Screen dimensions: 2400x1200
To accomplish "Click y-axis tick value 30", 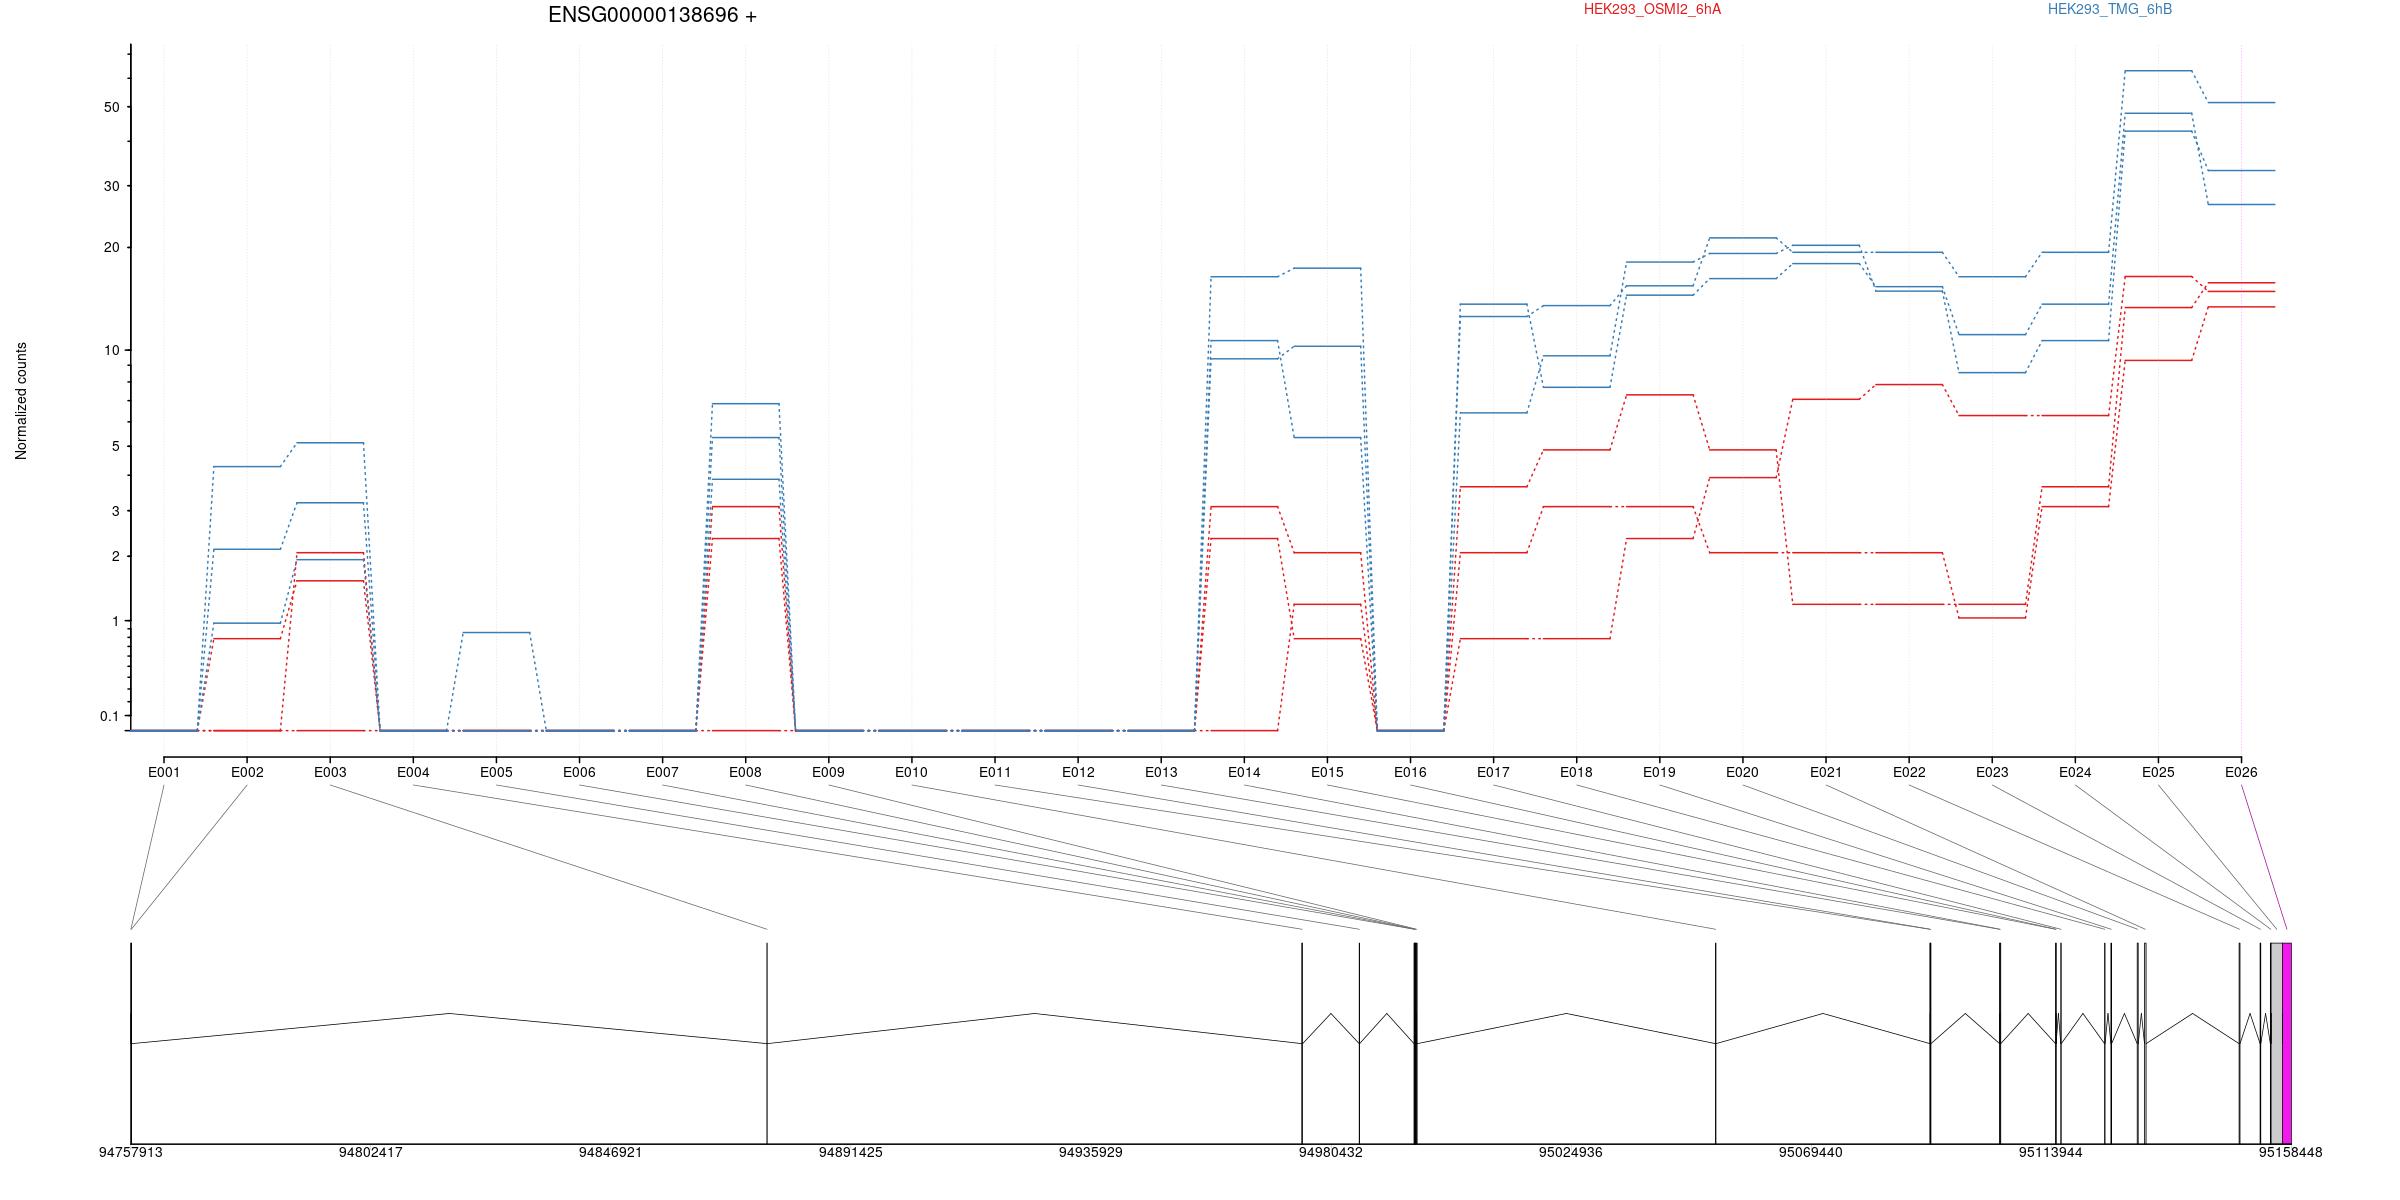I will coord(111,186).
